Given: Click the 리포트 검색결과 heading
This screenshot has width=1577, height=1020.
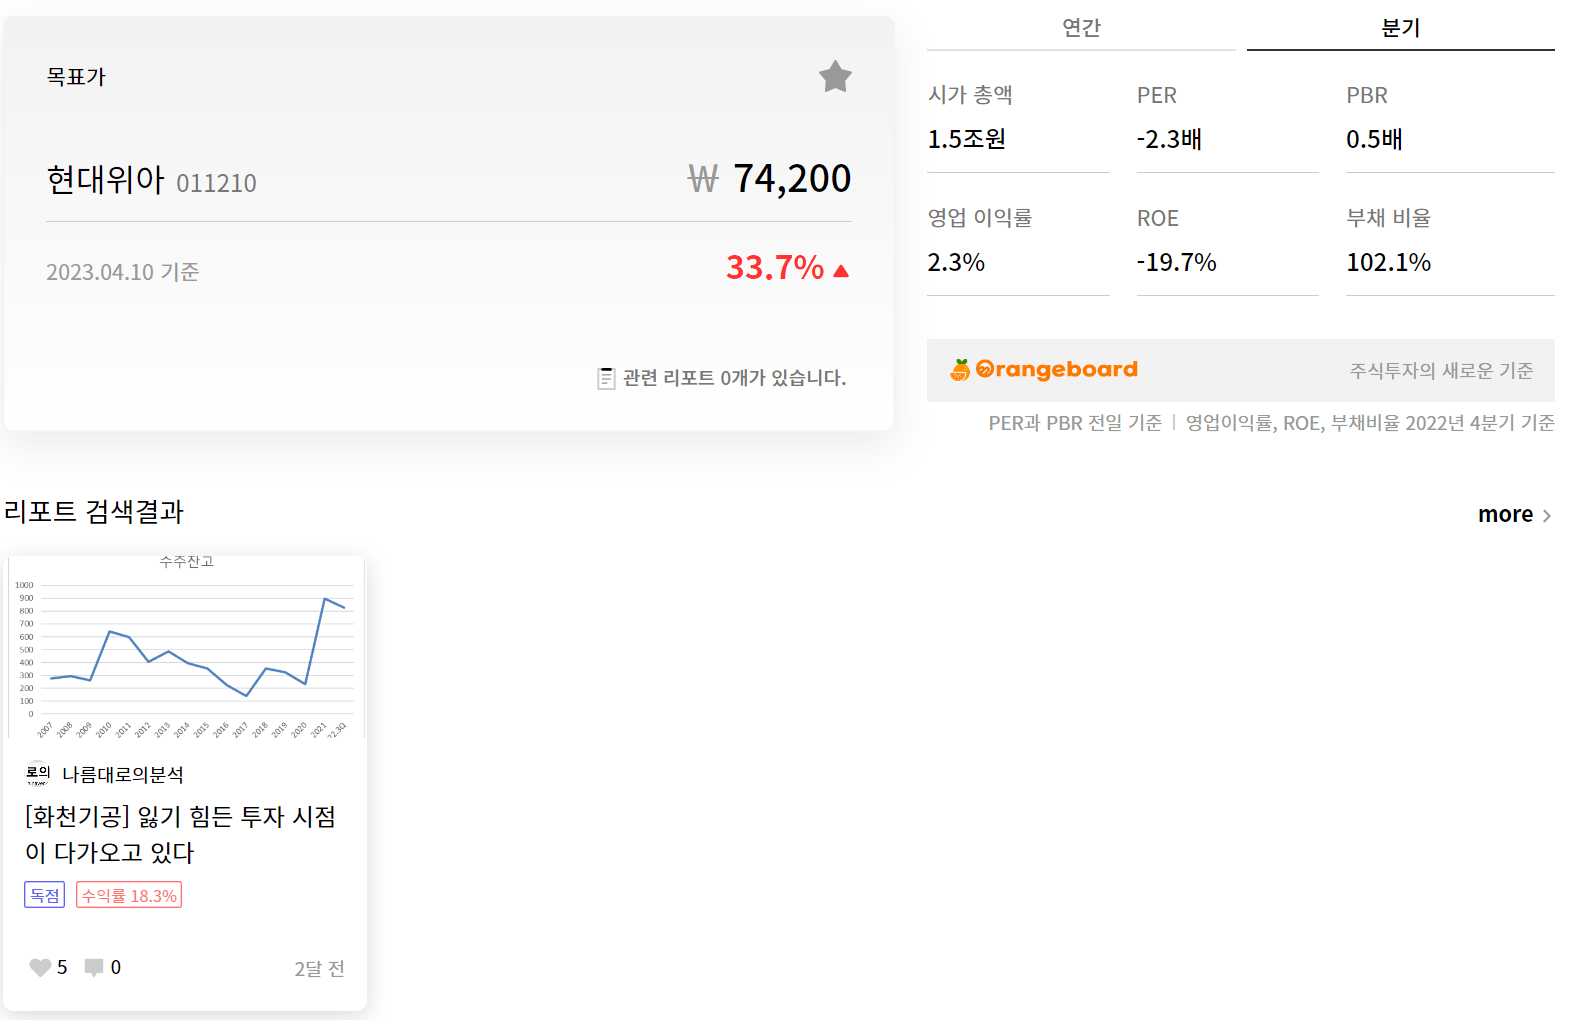Looking at the screenshot, I should tap(94, 511).
